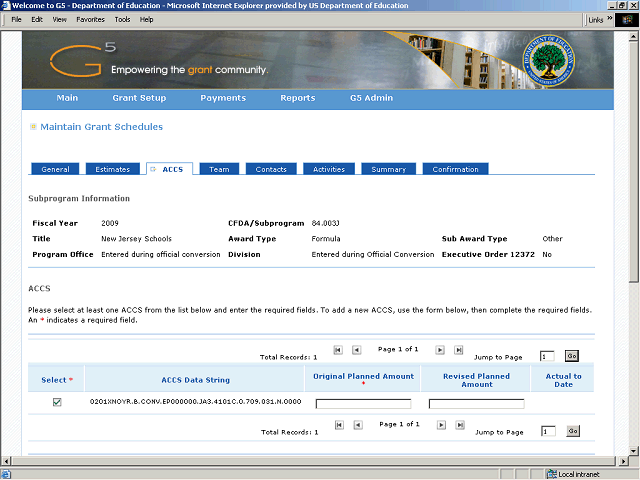Open the File menu
Screen dimensions: 640x480
pyautogui.click(x=16, y=19)
